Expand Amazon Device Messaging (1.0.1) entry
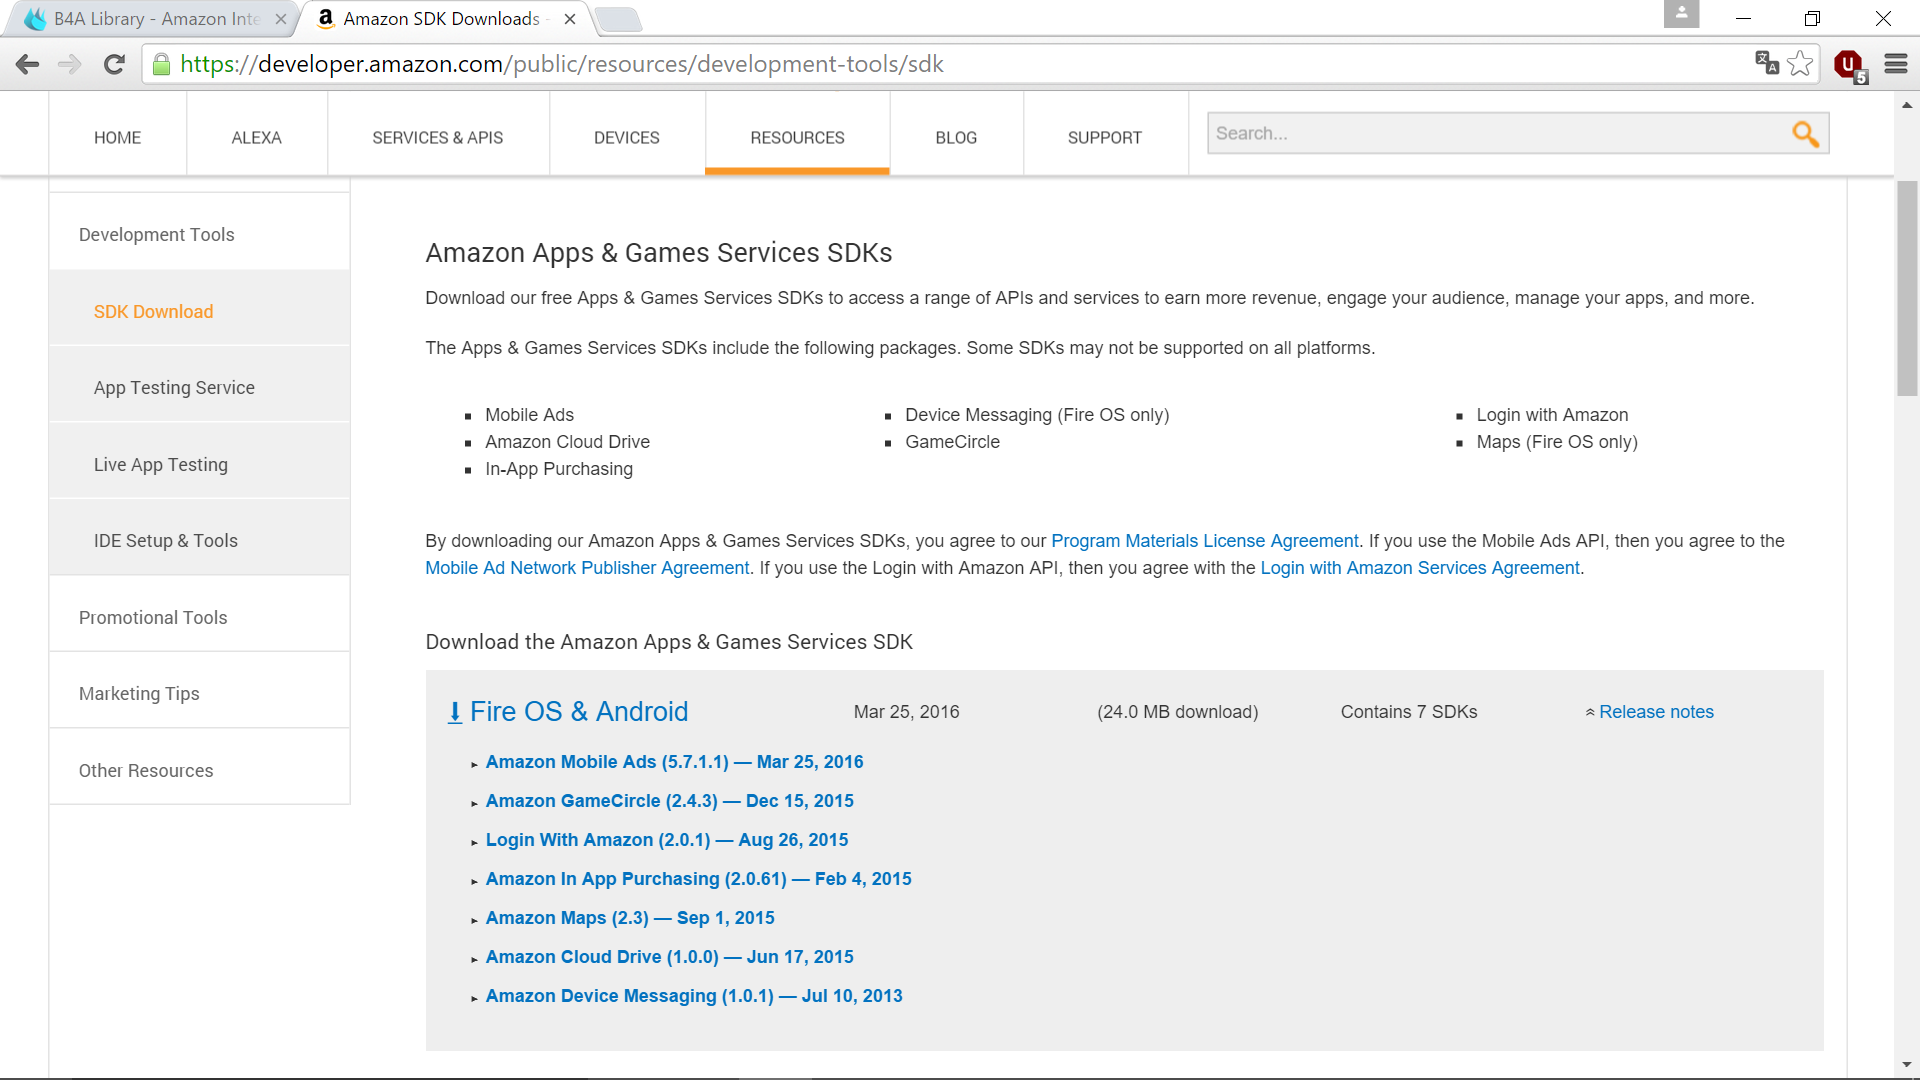 pos(694,996)
